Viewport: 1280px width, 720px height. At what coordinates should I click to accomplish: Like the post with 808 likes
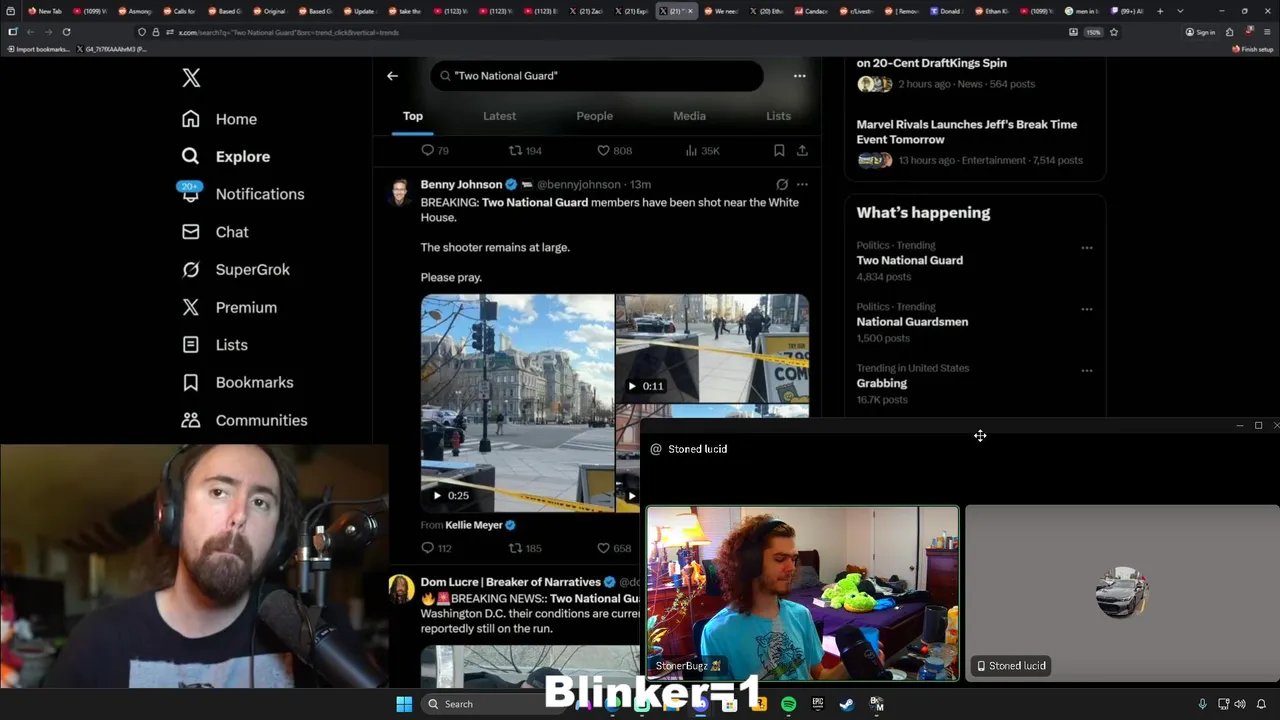point(614,151)
